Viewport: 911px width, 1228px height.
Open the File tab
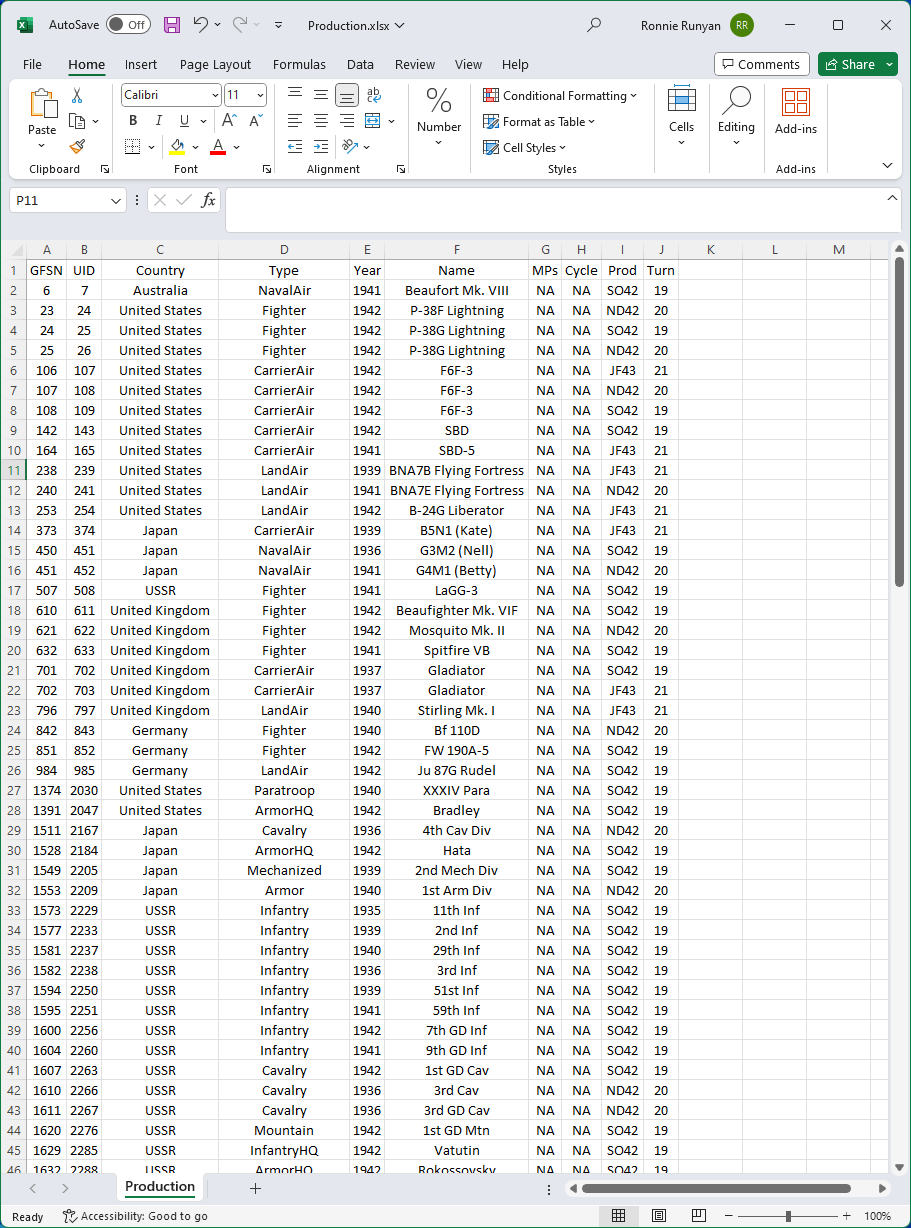(32, 64)
